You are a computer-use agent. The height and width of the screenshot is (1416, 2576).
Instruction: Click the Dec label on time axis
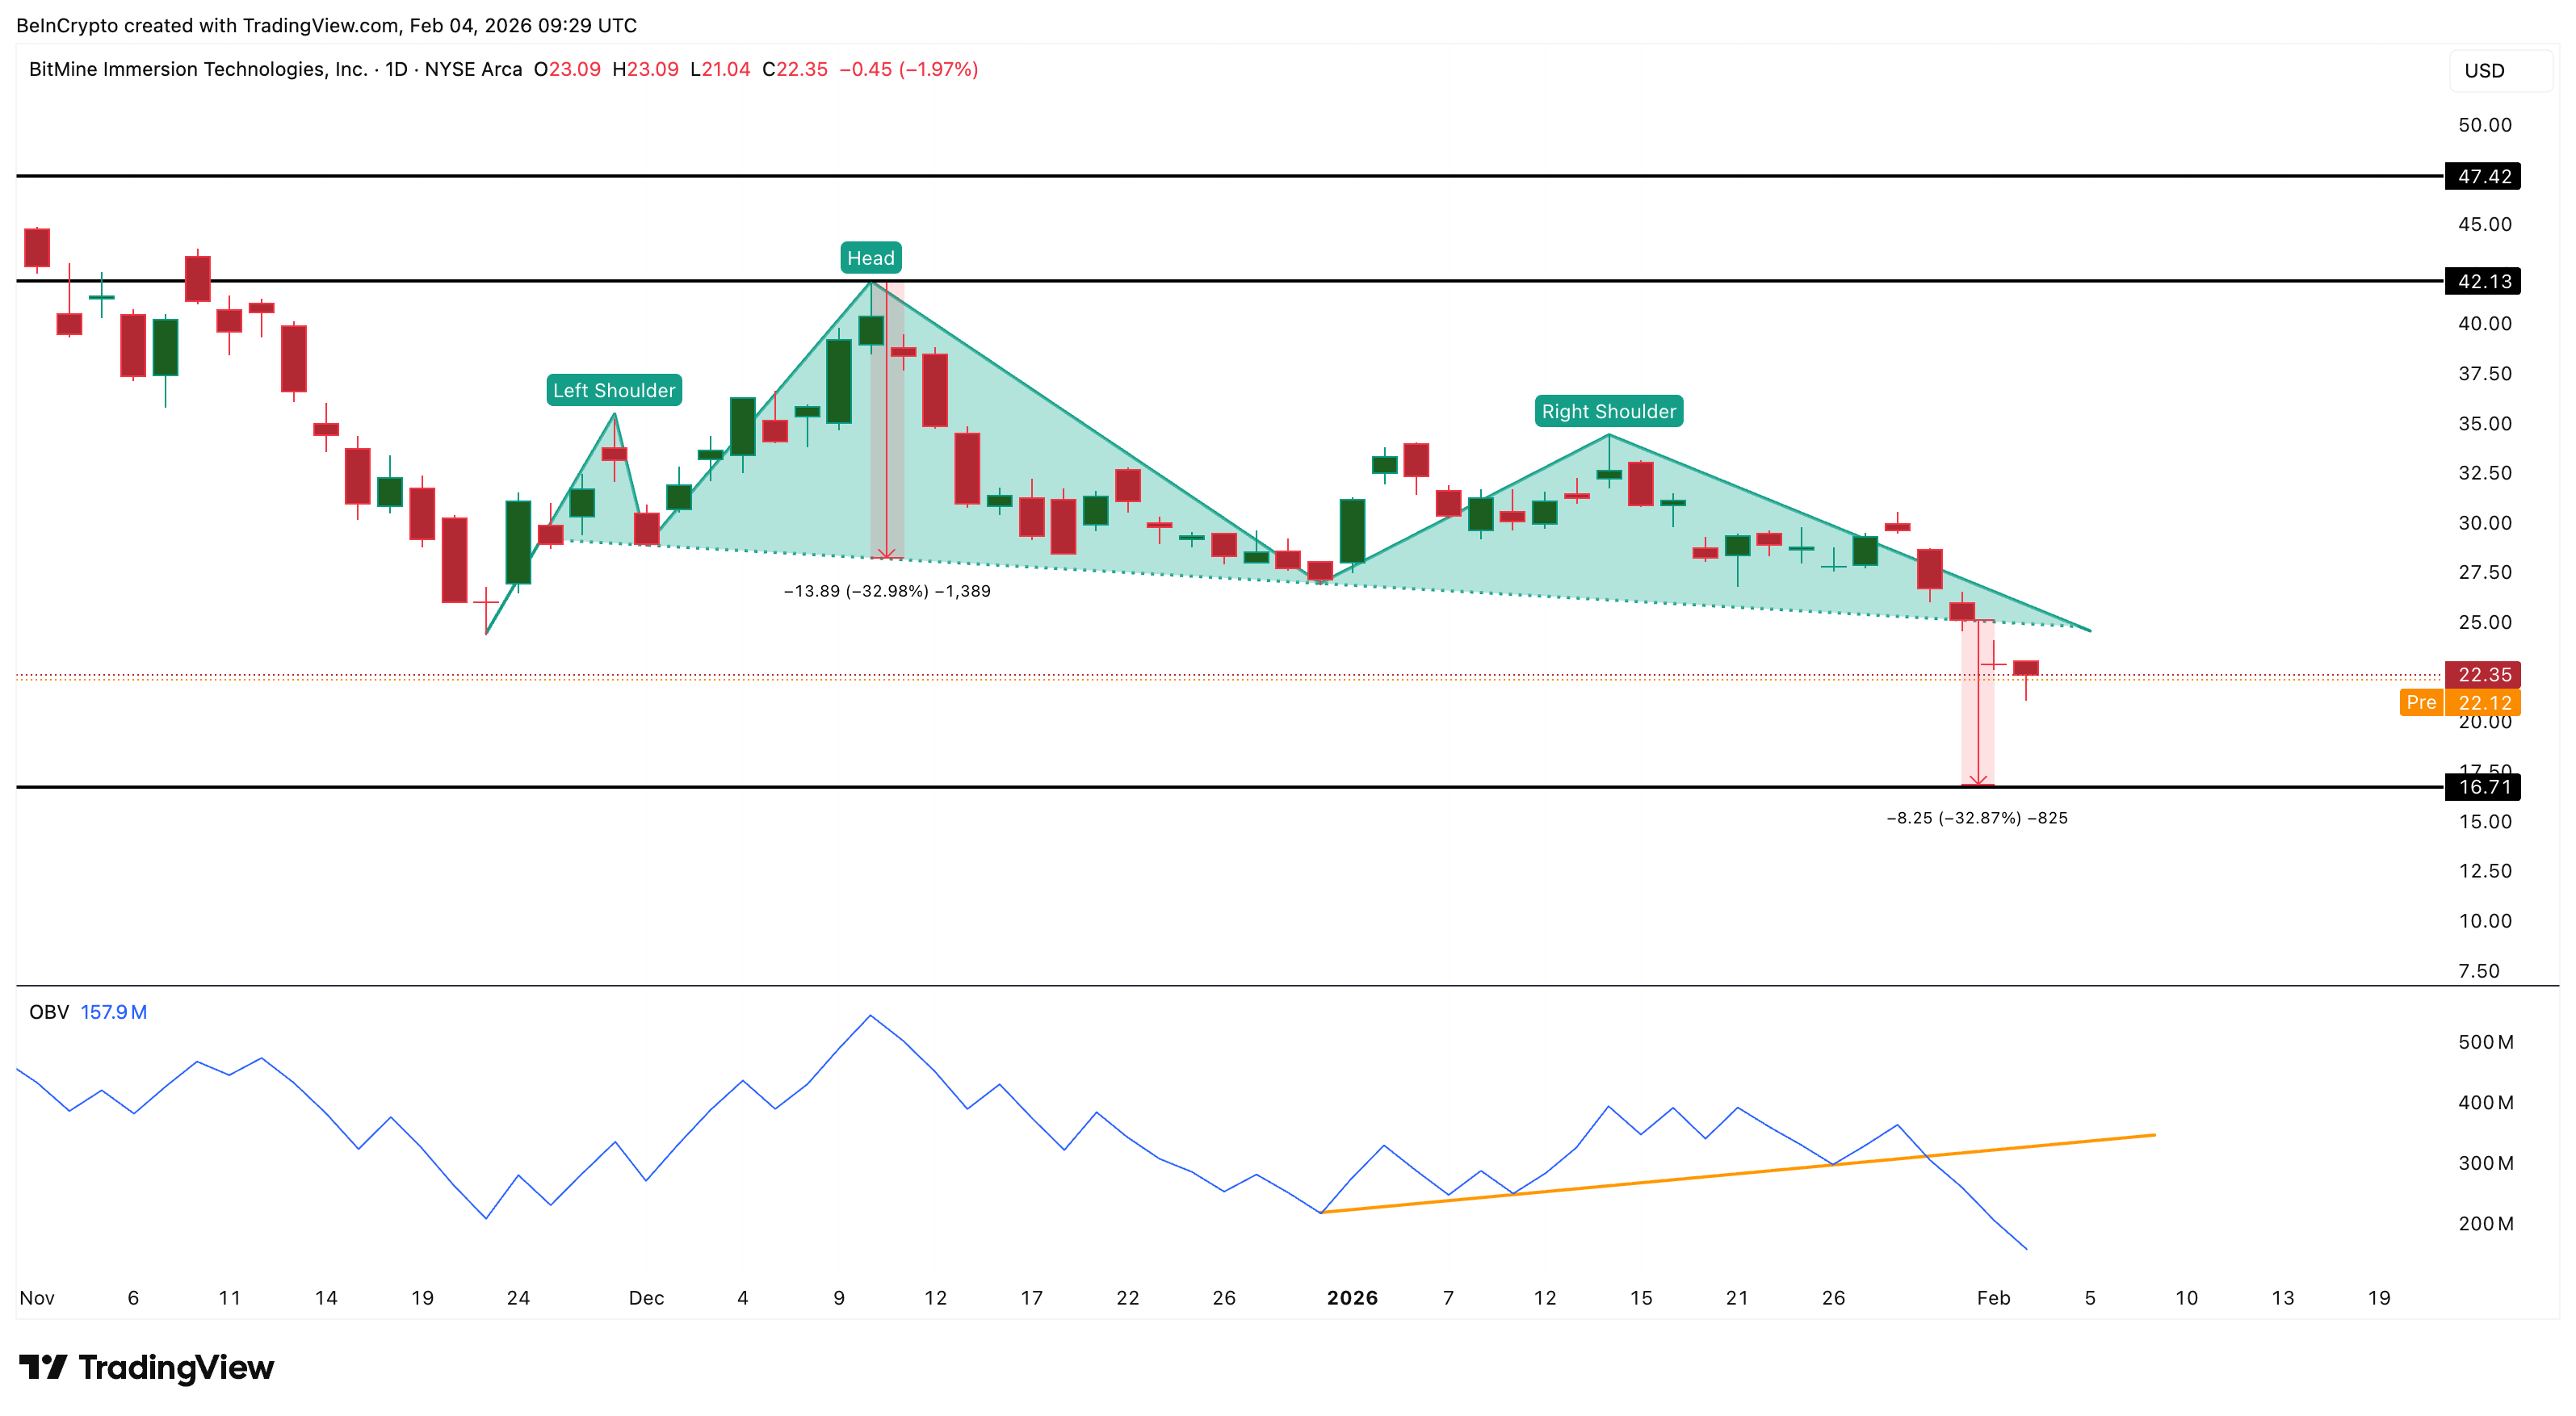(x=646, y=1298)
